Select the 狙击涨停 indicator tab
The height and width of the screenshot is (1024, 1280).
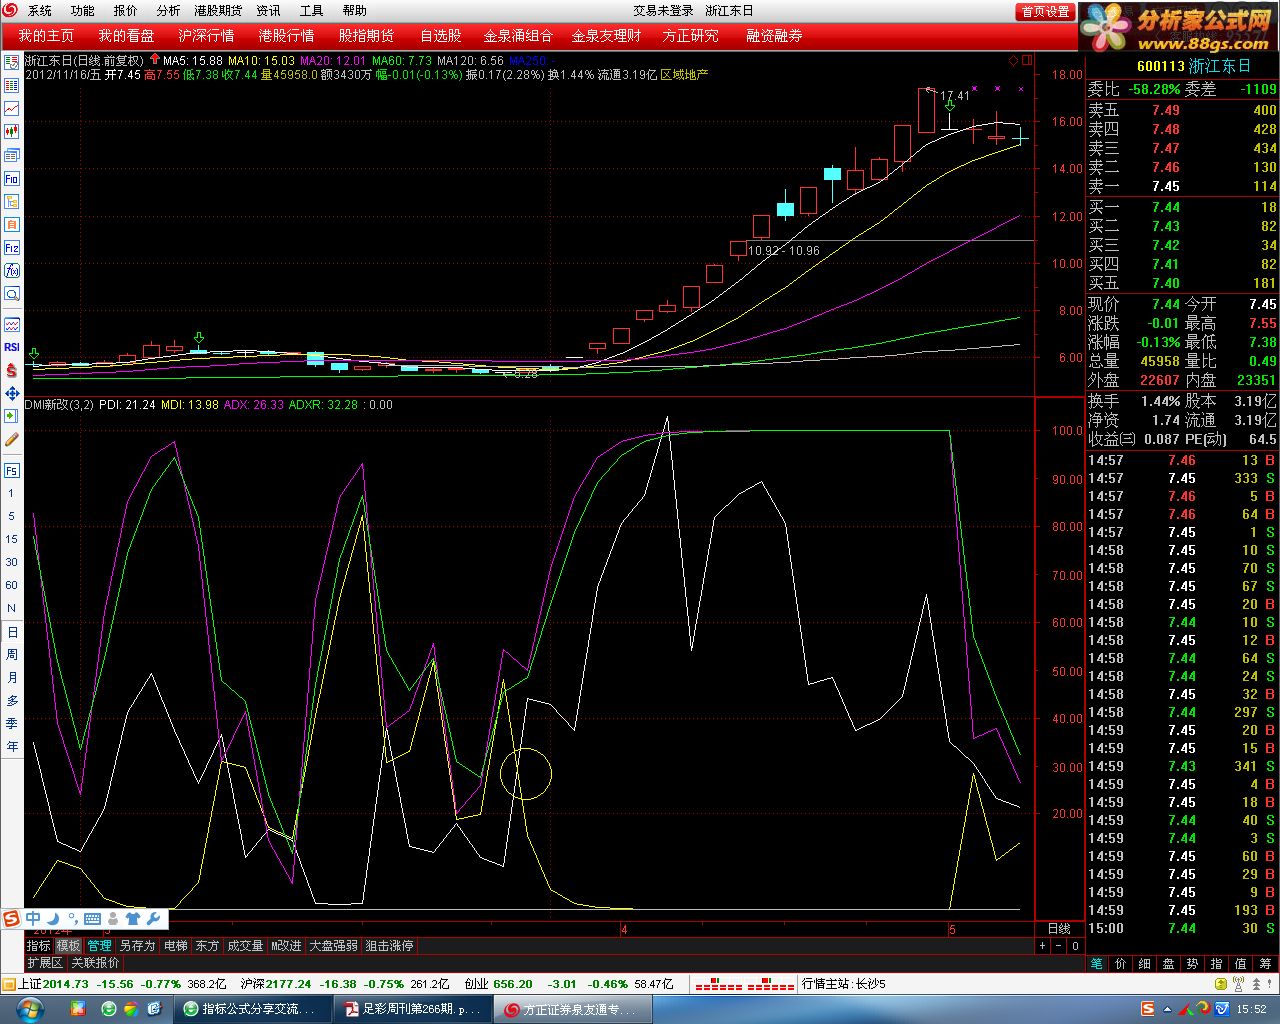click(x=389, y=945)
